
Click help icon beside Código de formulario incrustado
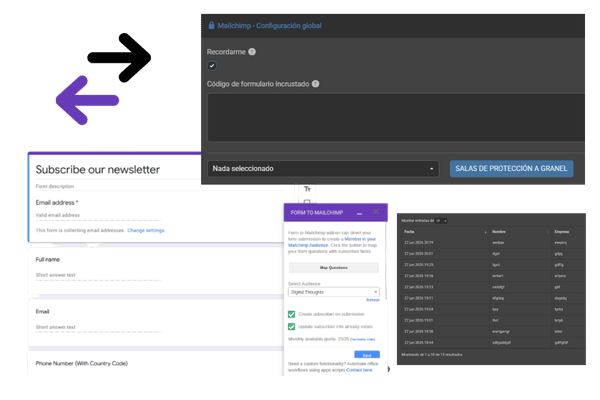tap(315, 84)
